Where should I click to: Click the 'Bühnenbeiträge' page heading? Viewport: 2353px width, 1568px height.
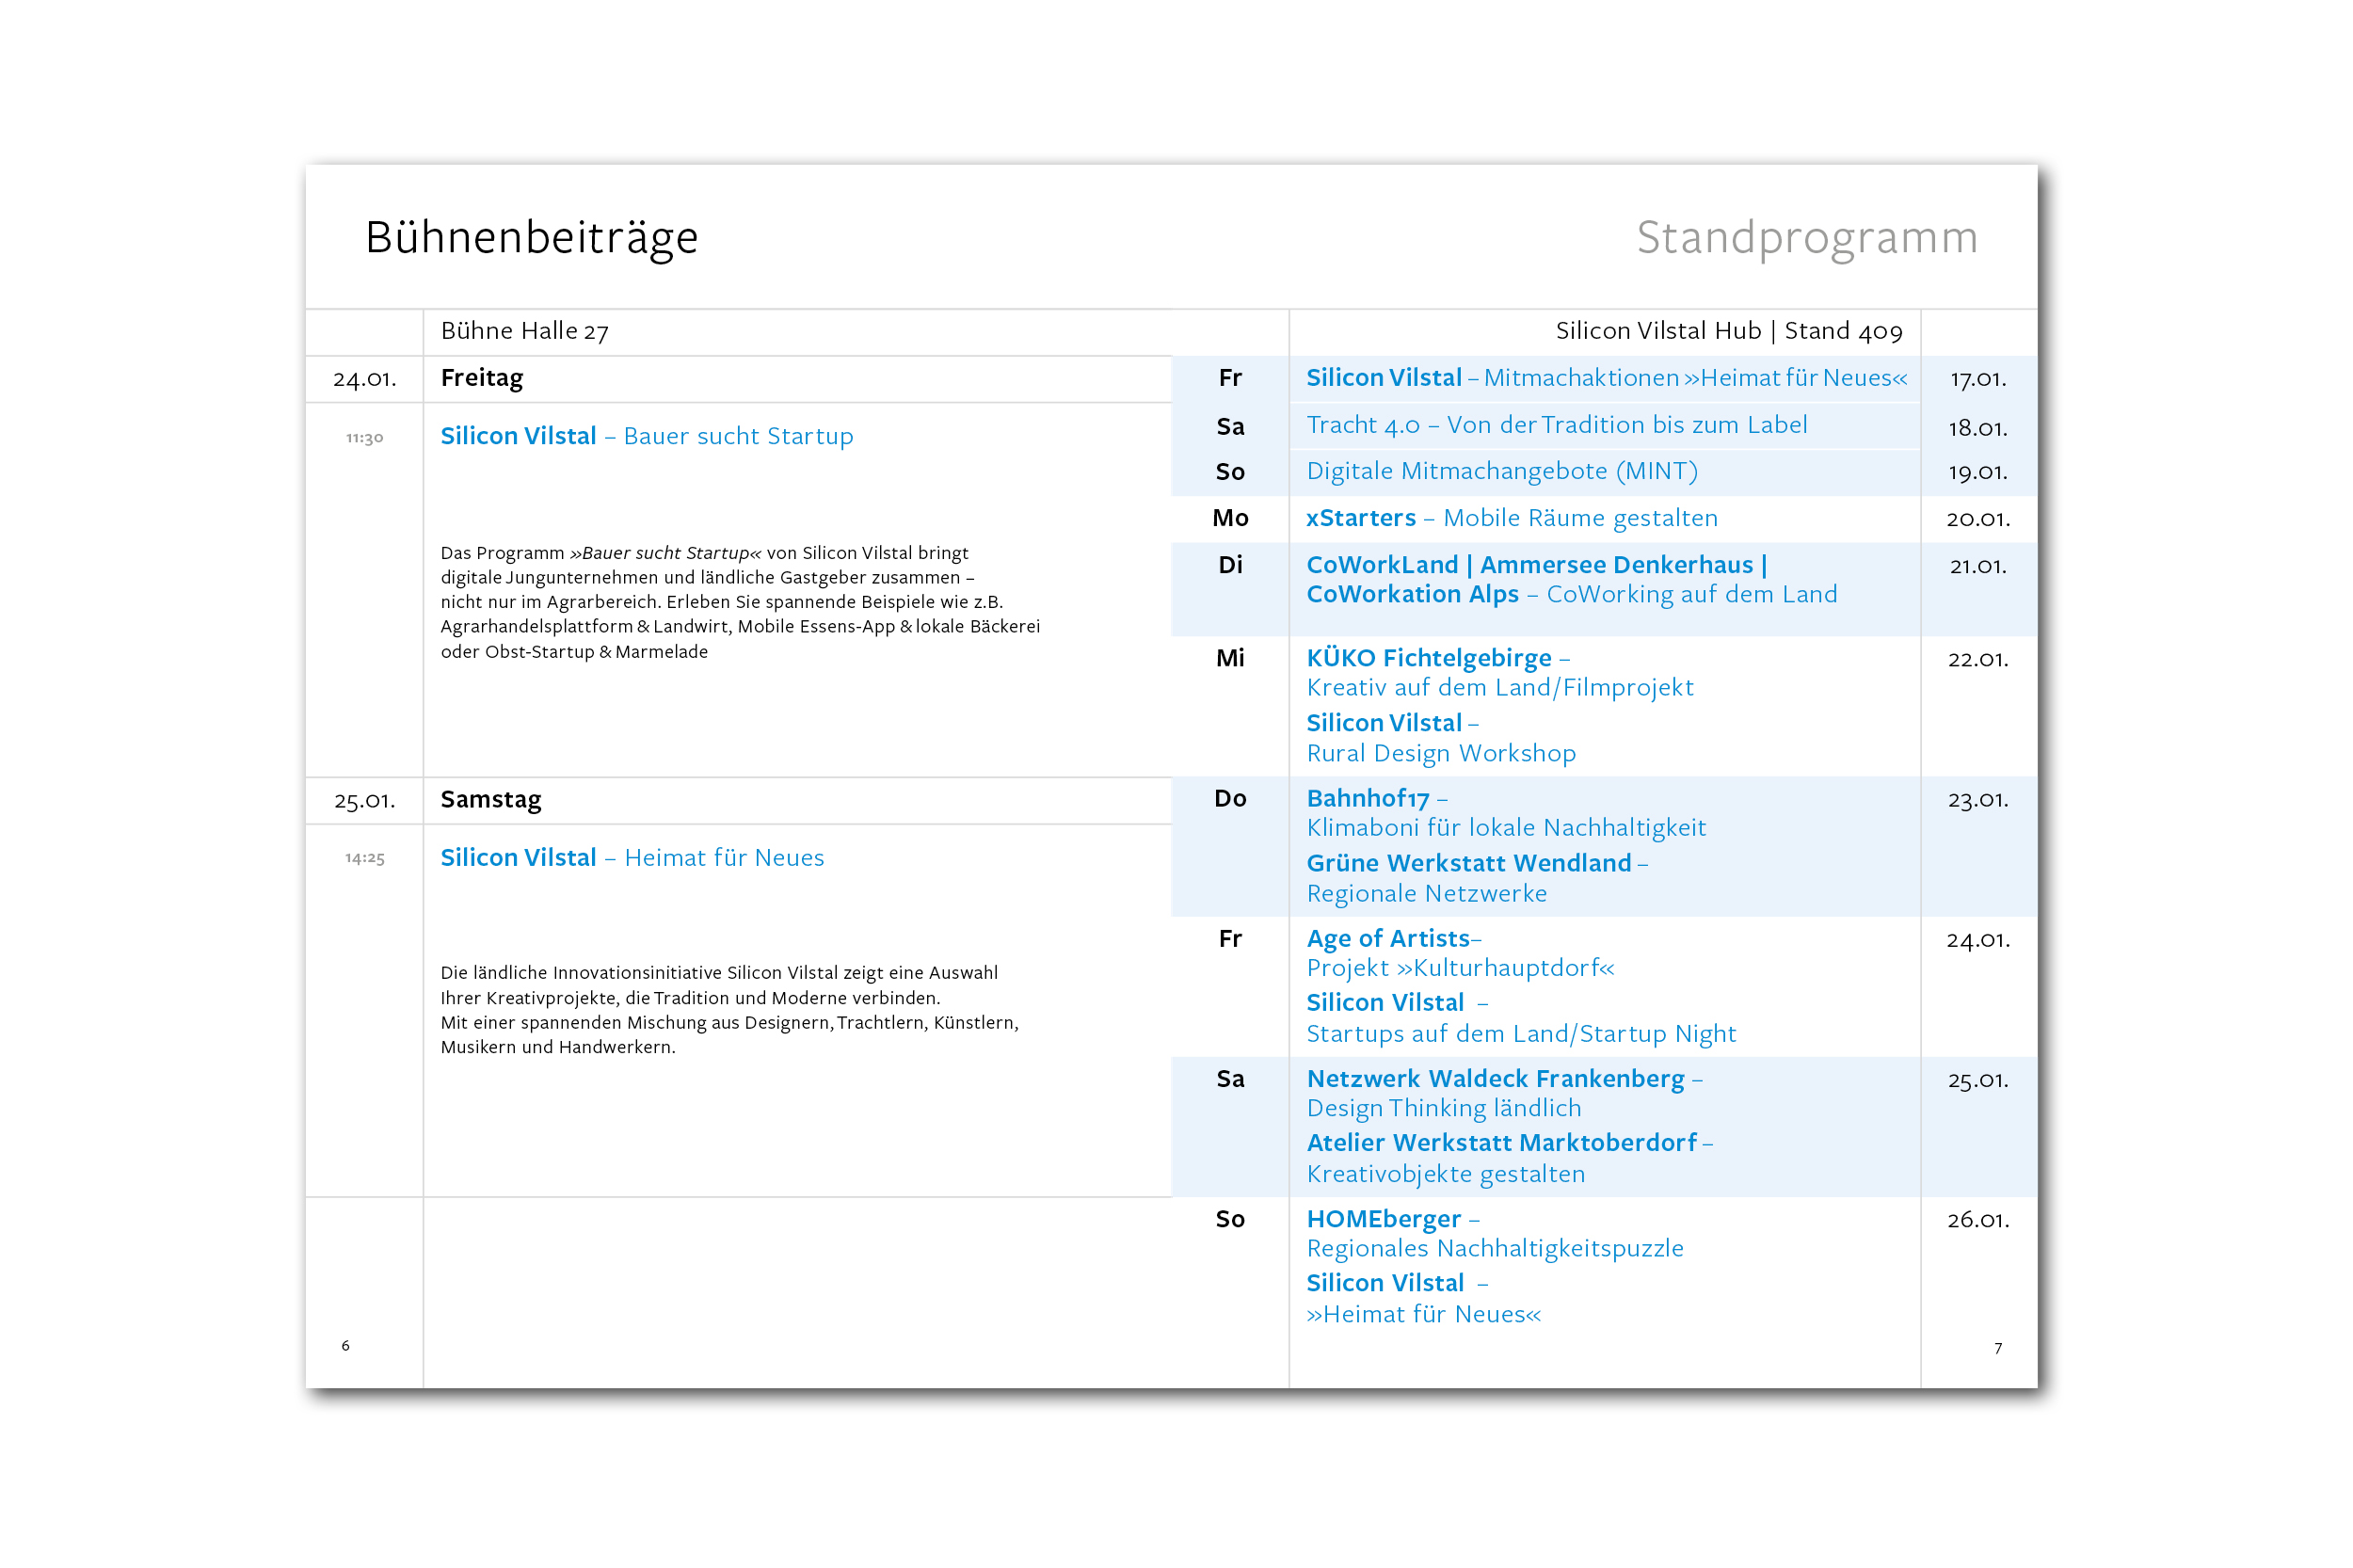pos(531,238)
